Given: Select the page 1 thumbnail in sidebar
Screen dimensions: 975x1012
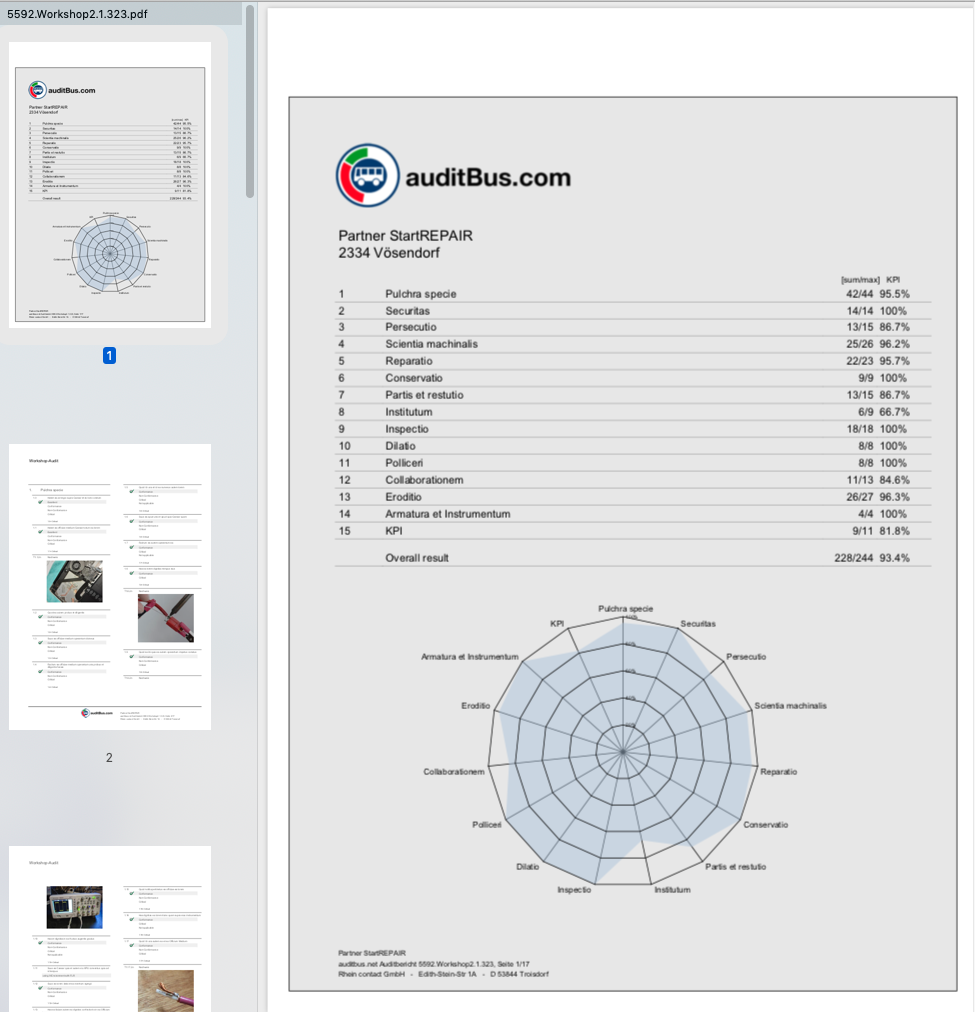Looking at the screenshot, I should coord(110,185).
